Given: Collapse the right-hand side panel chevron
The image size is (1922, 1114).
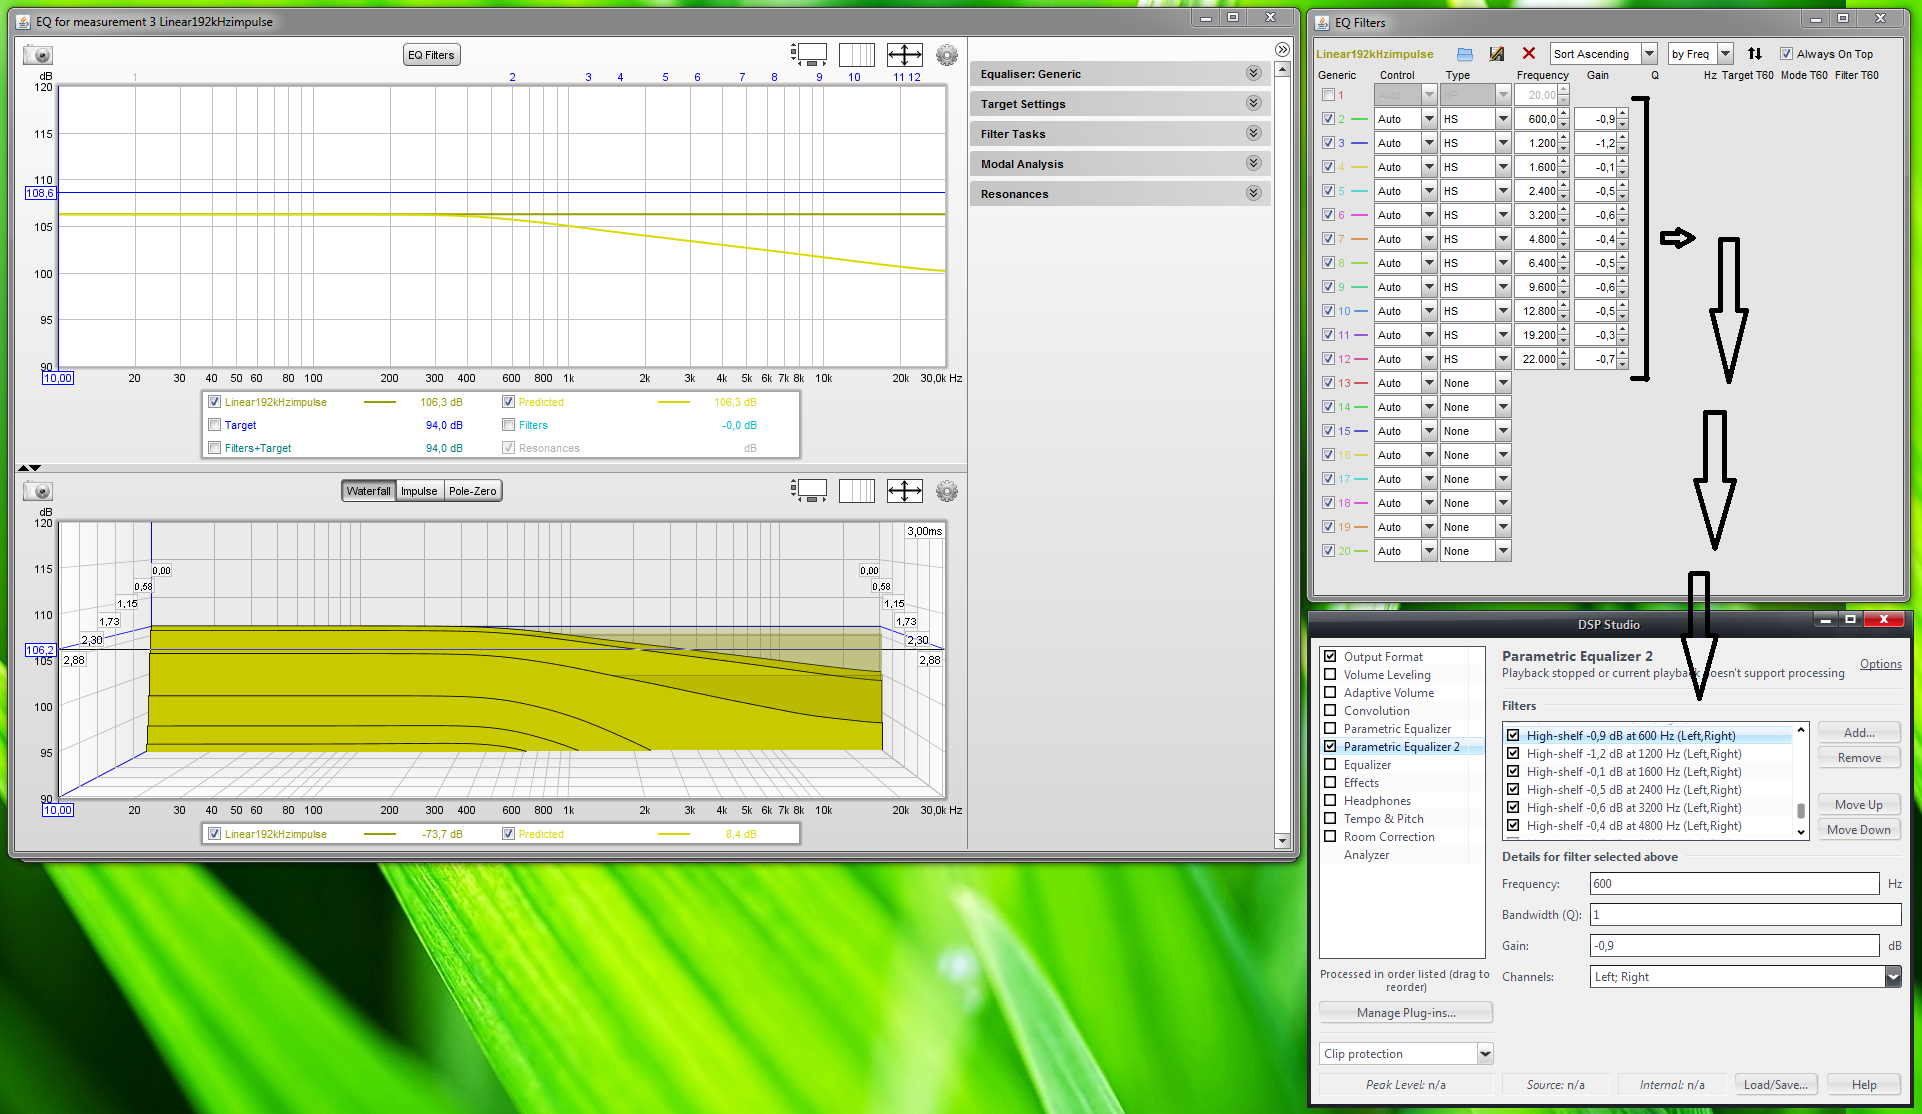Looking at the screenshot, I should click(1282, 49).
